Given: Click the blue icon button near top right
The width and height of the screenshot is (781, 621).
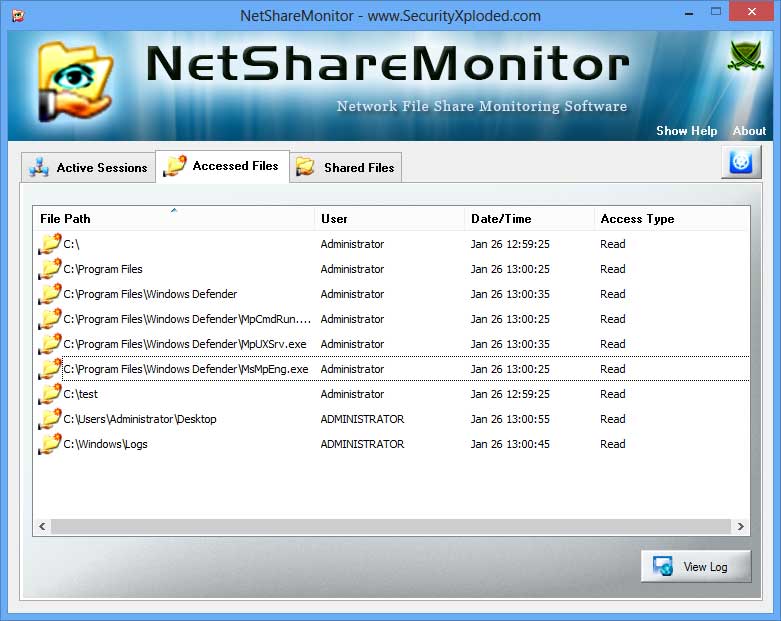Looking at the screenshot, I should coord(741,162).
